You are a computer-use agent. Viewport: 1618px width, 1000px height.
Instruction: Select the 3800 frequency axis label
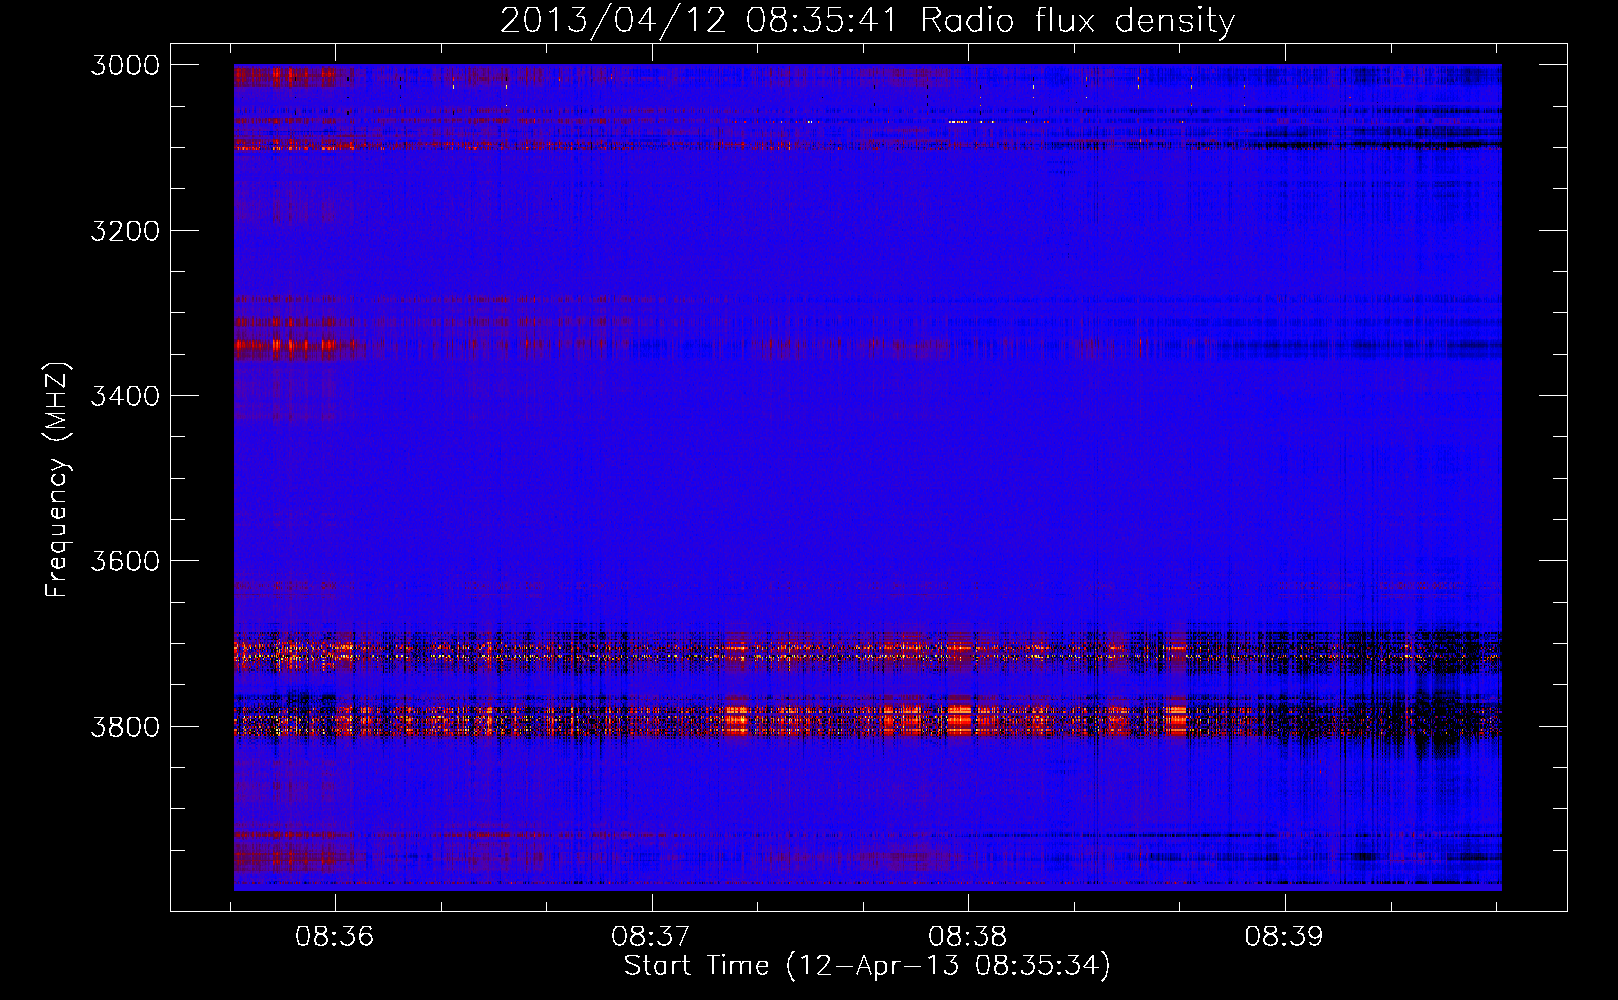pyautogui.click(x=125, y=726)
